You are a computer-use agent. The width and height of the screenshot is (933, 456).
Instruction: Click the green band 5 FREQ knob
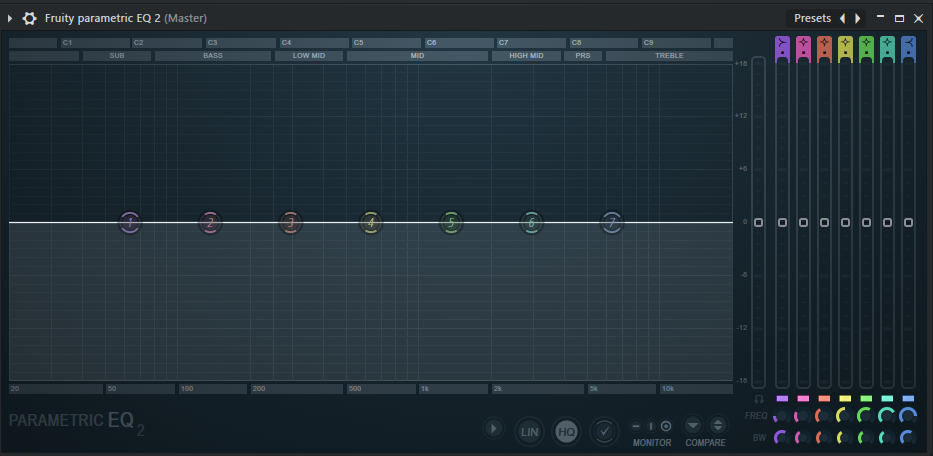(x=866, y=416)
